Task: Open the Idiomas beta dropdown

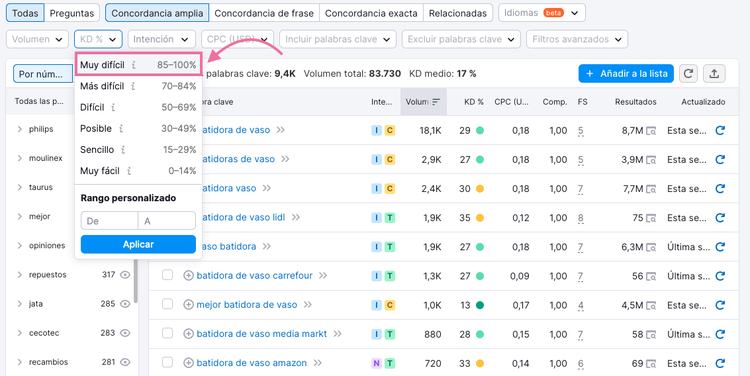Action: 541,13
